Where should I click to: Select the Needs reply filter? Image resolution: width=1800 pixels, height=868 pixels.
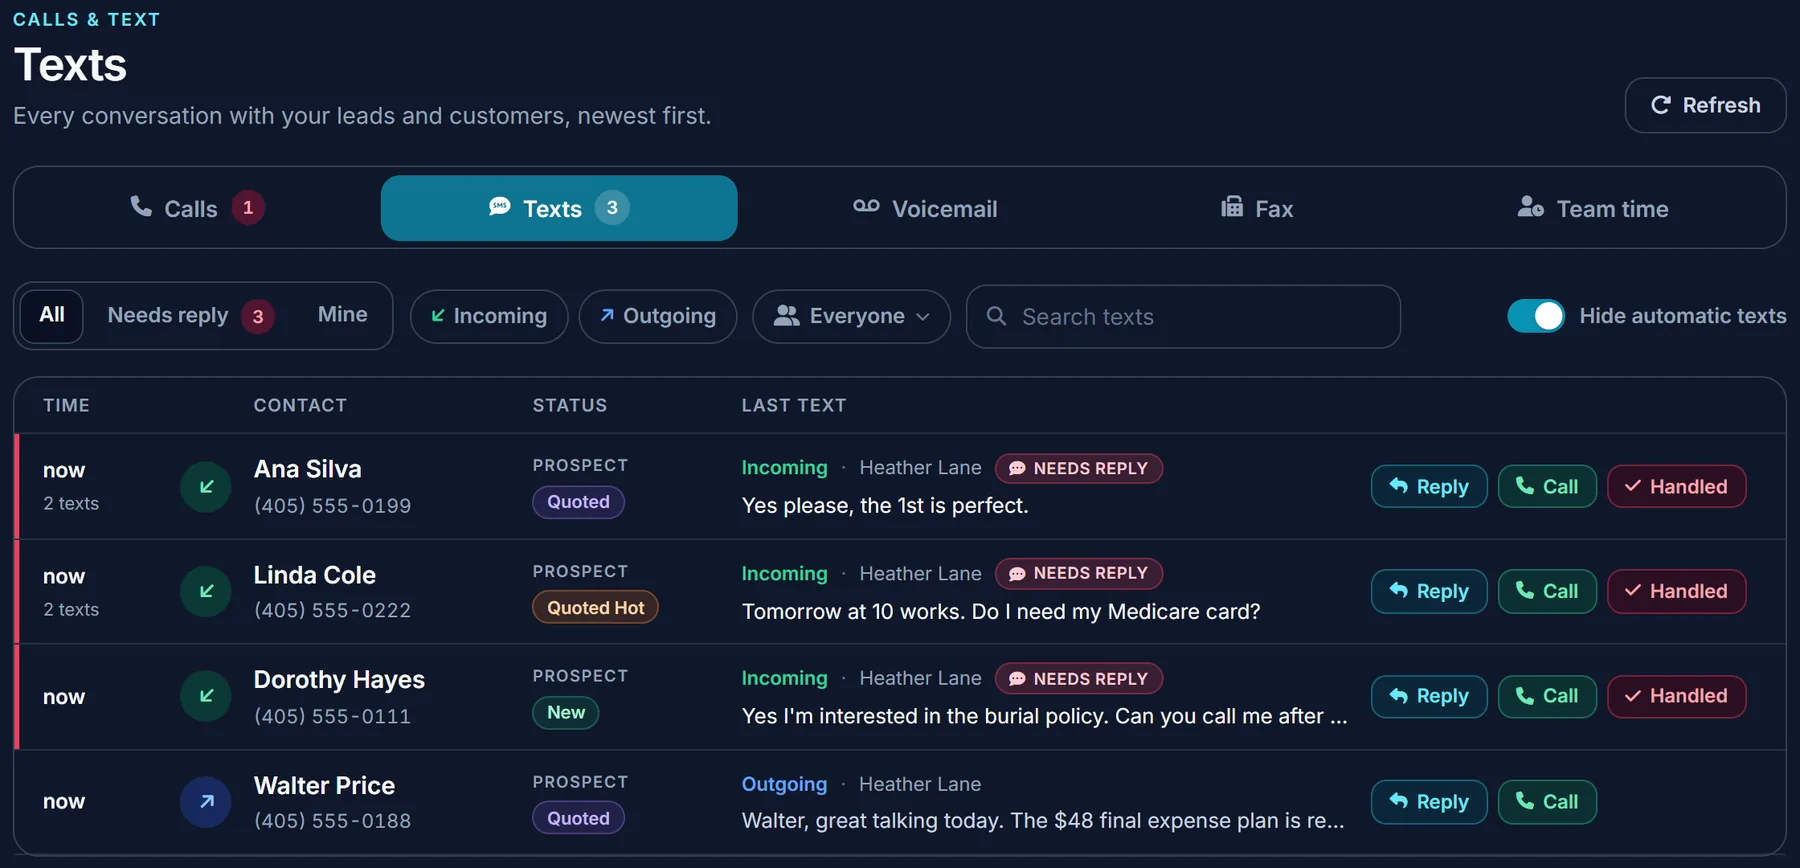[x=190, y=316]
